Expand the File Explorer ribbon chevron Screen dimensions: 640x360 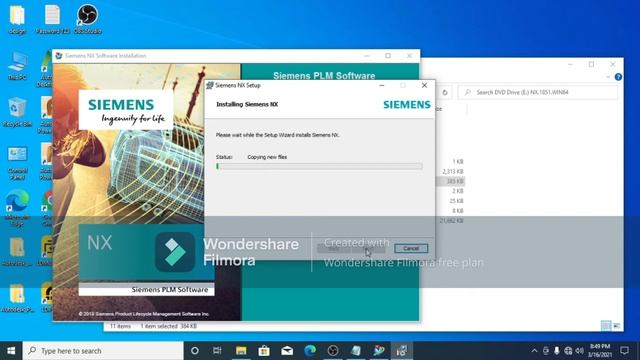(608, 77)
